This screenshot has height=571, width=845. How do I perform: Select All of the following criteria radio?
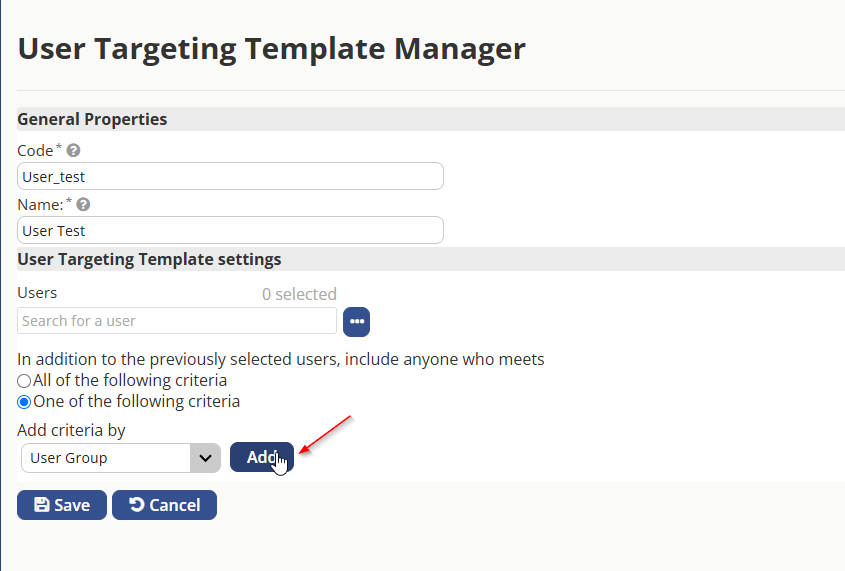pyautogui.click(x=24, y=381)
